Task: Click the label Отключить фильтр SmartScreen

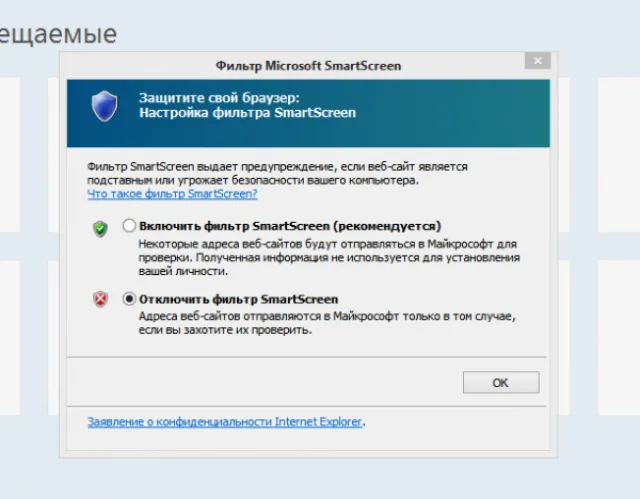Action: [x=238, y=299]
